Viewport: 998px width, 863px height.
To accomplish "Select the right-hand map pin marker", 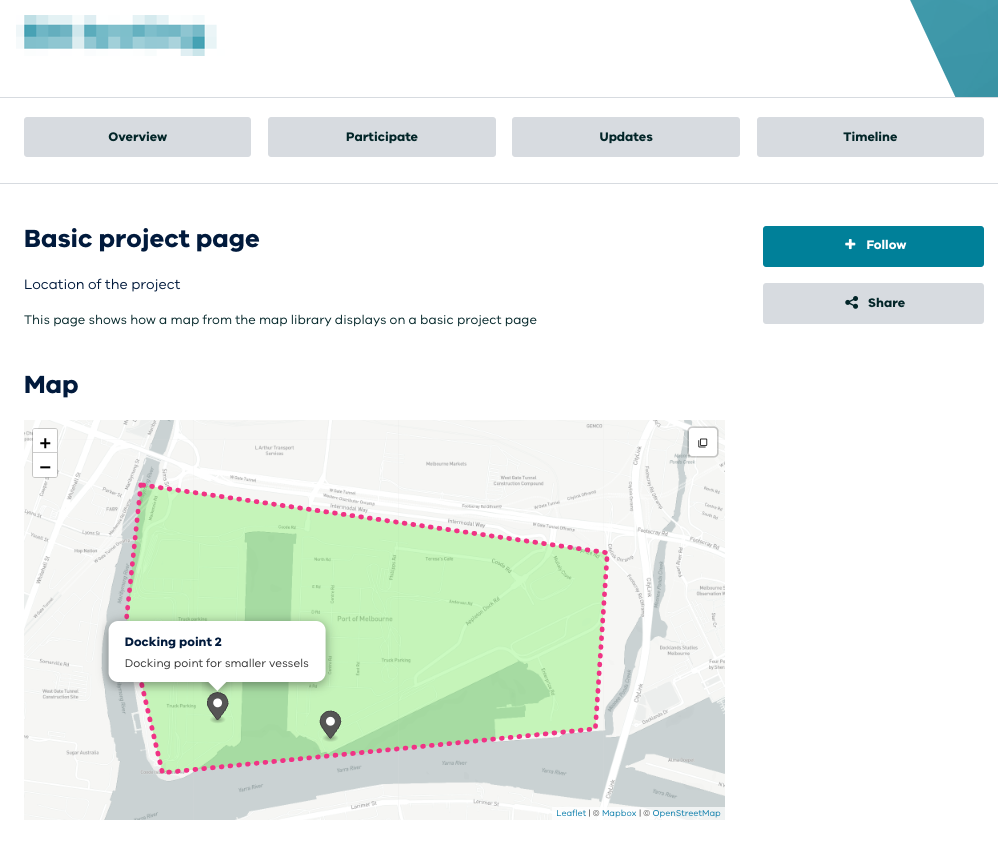I will (x=329, y=723).
